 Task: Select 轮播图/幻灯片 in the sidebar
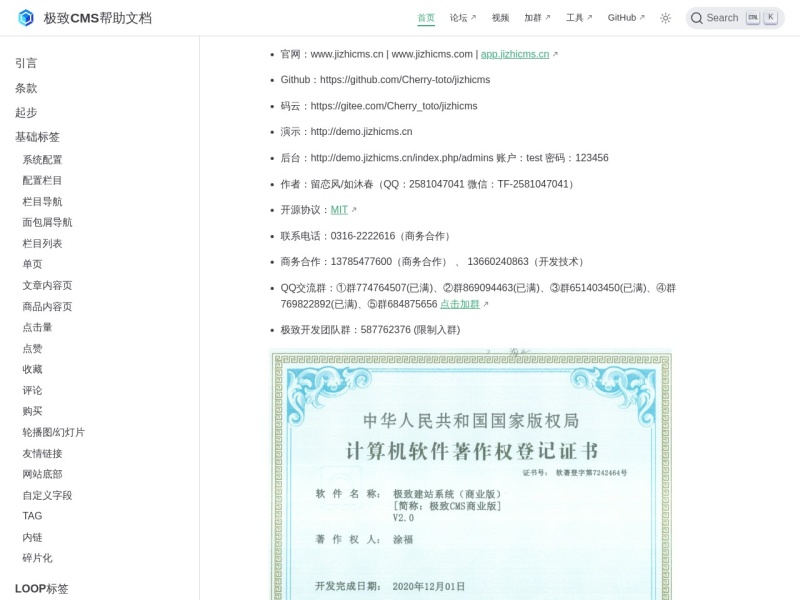click(x=54, y=432)
